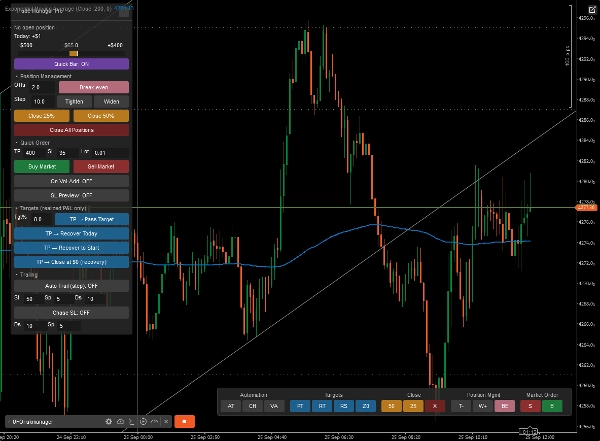600x441 pixels.
Task: Click the cloud icon in bot bar
Action: pyautogui.click(x=120, y=421)
